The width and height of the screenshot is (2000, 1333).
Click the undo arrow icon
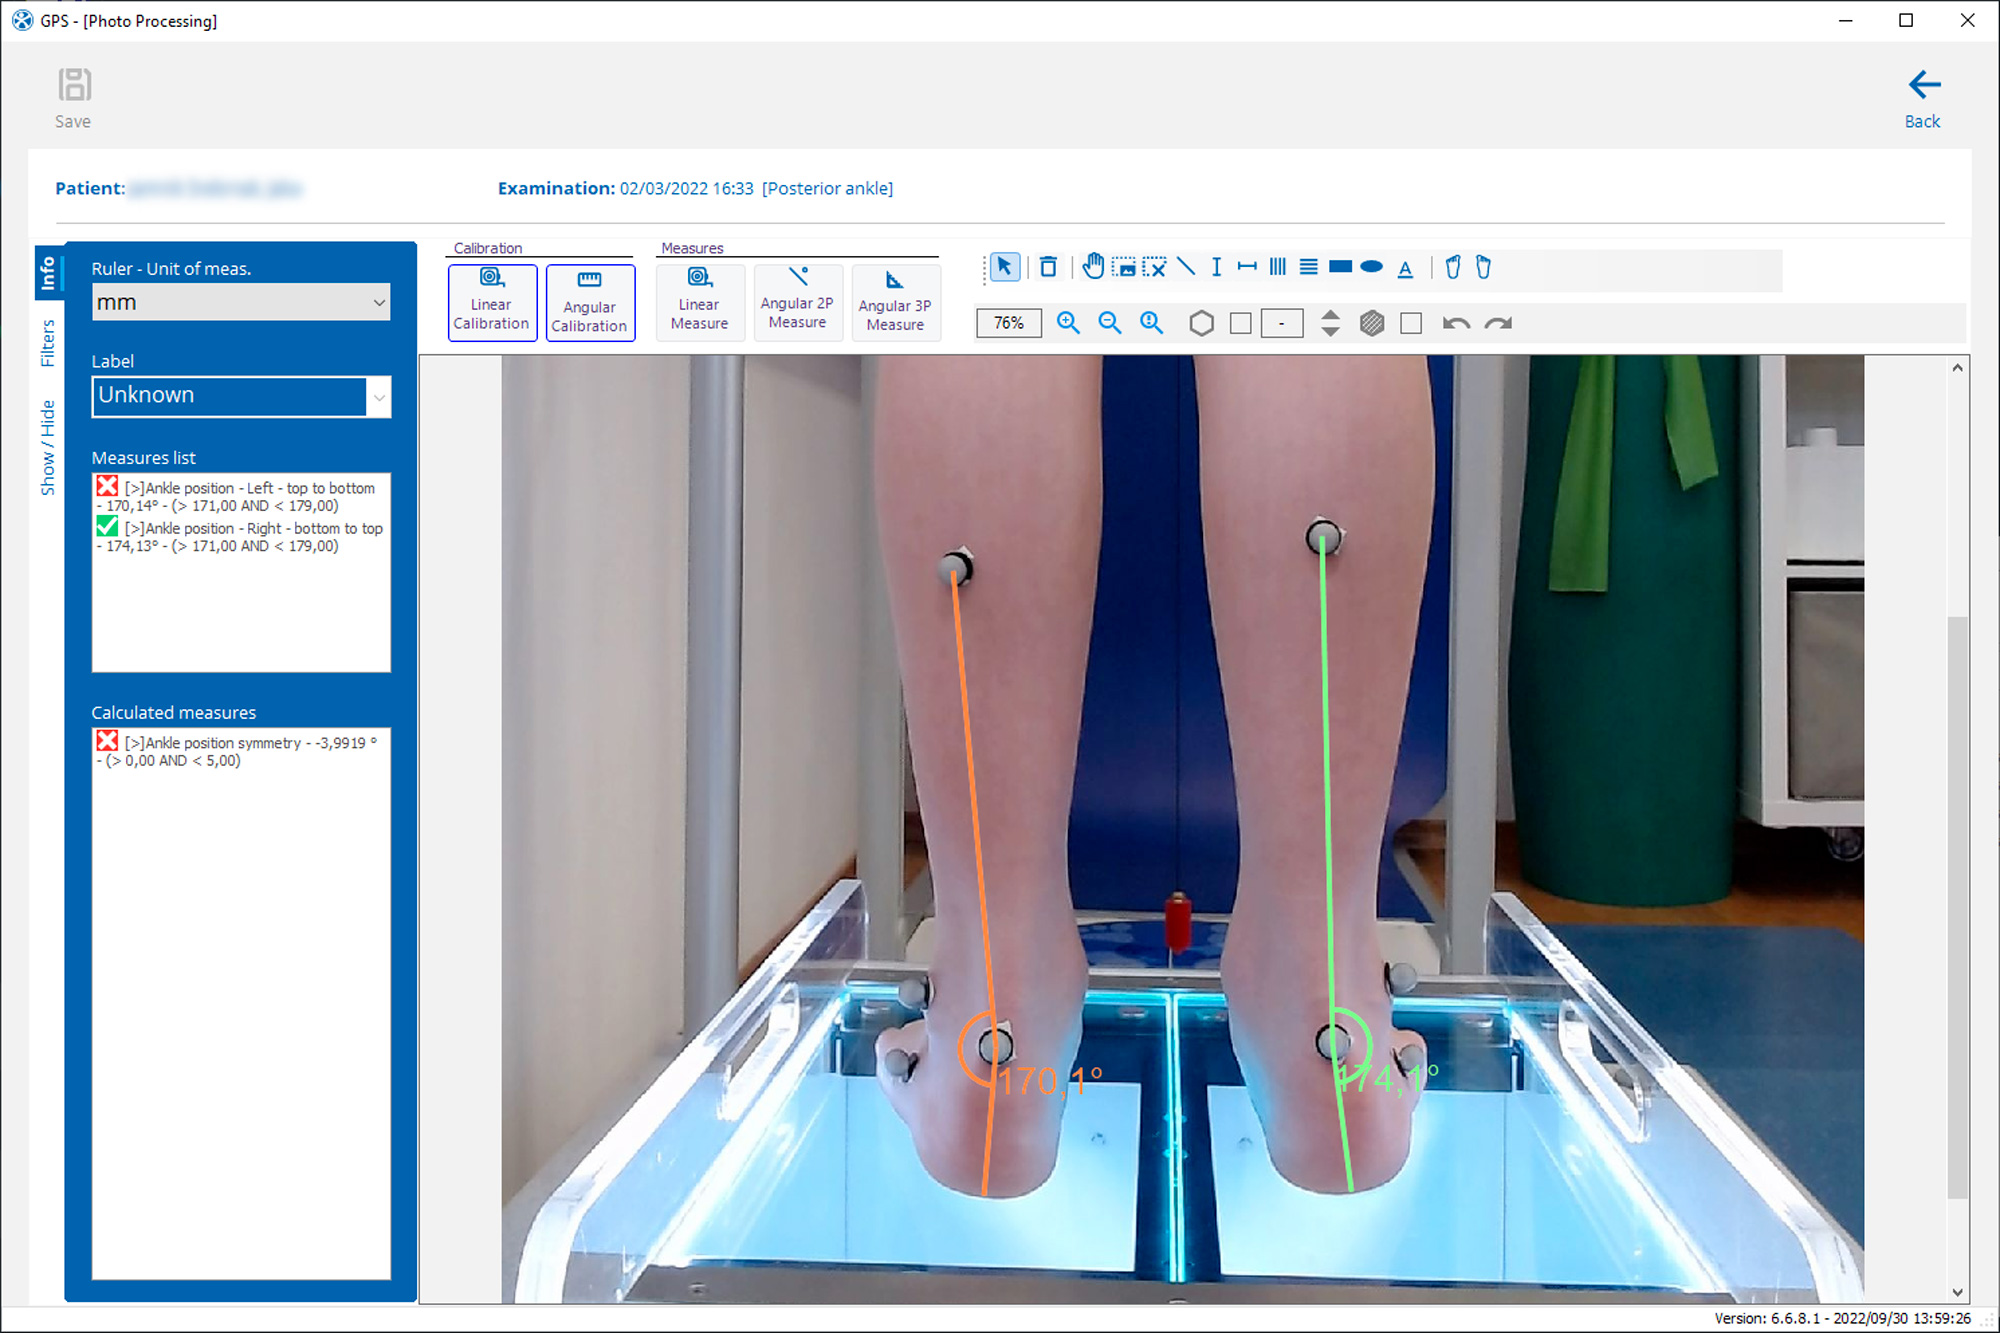[1456, 323]
